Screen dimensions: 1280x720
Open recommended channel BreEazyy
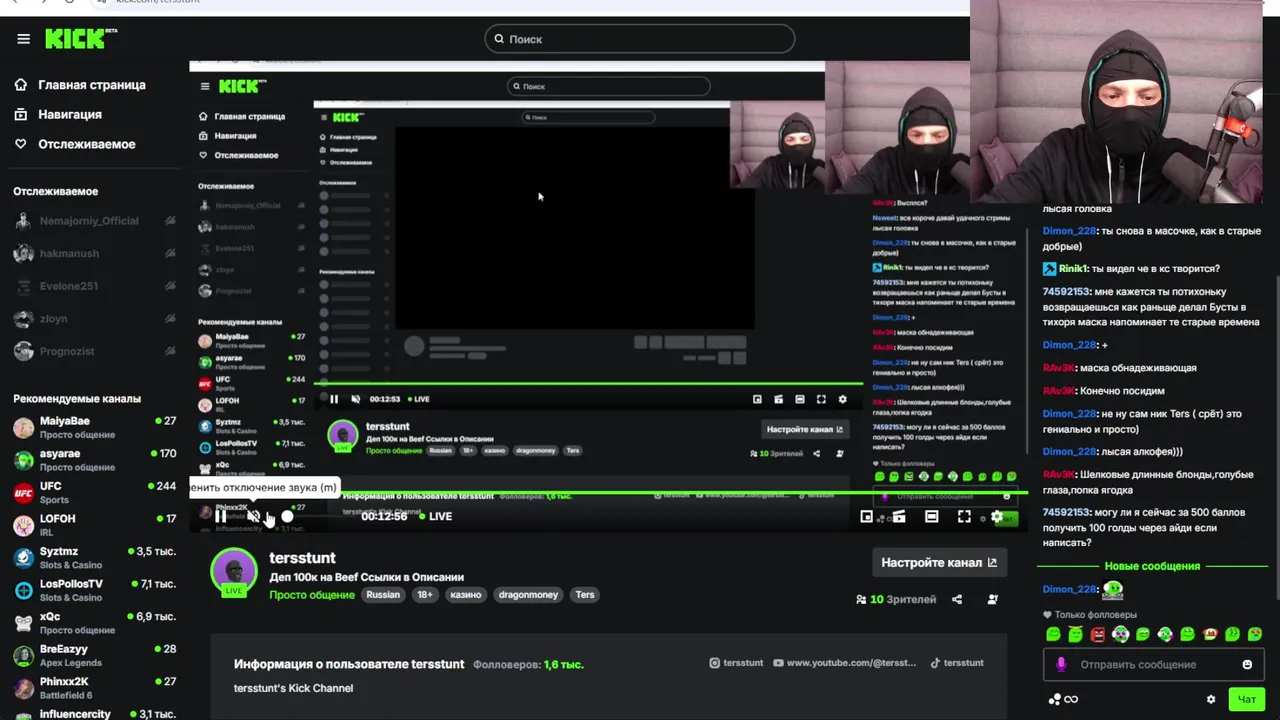tap(94, 655)
